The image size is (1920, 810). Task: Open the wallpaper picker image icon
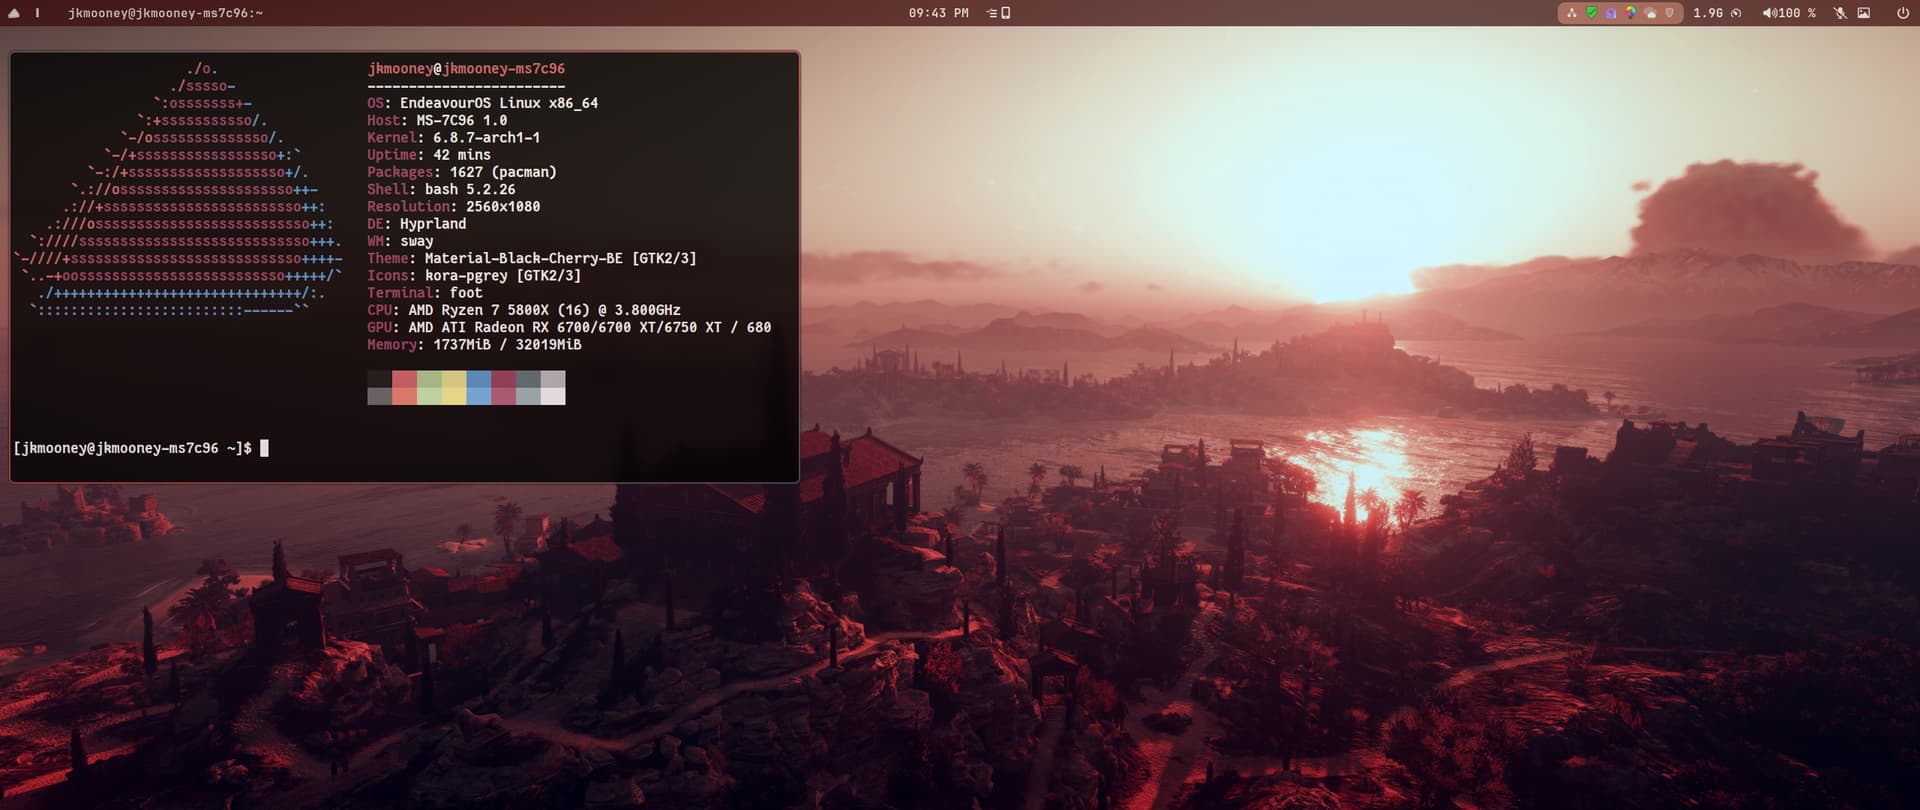point(1863,13)
